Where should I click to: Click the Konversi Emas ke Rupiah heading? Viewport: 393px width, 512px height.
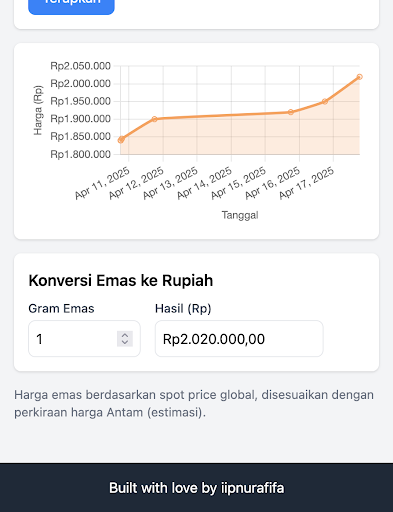pos(121,280)
